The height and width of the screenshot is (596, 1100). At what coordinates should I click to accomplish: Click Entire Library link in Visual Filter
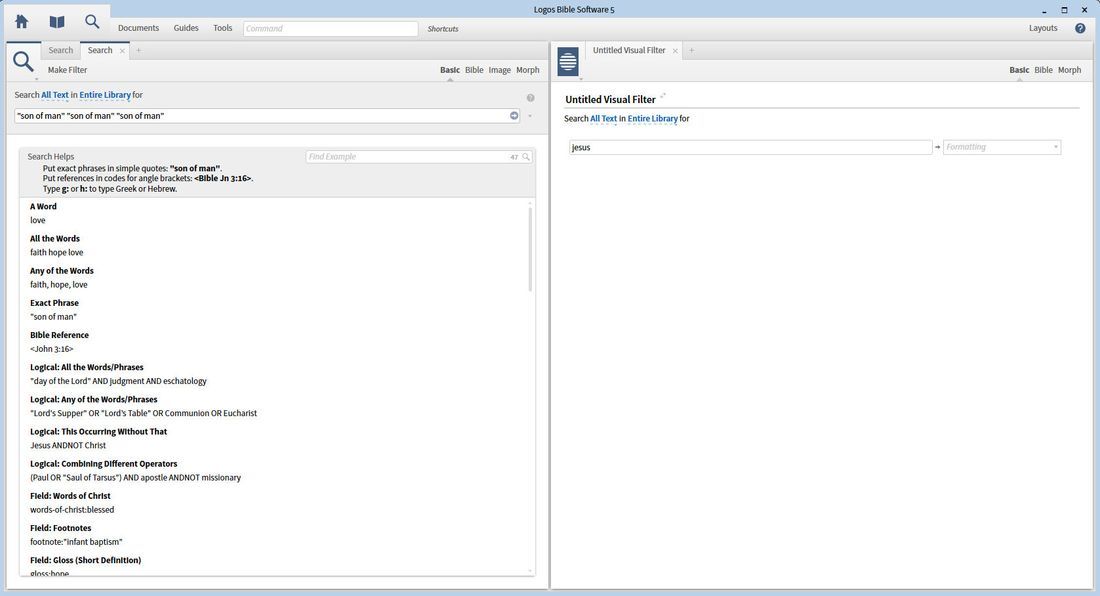(x=652, y=118)
